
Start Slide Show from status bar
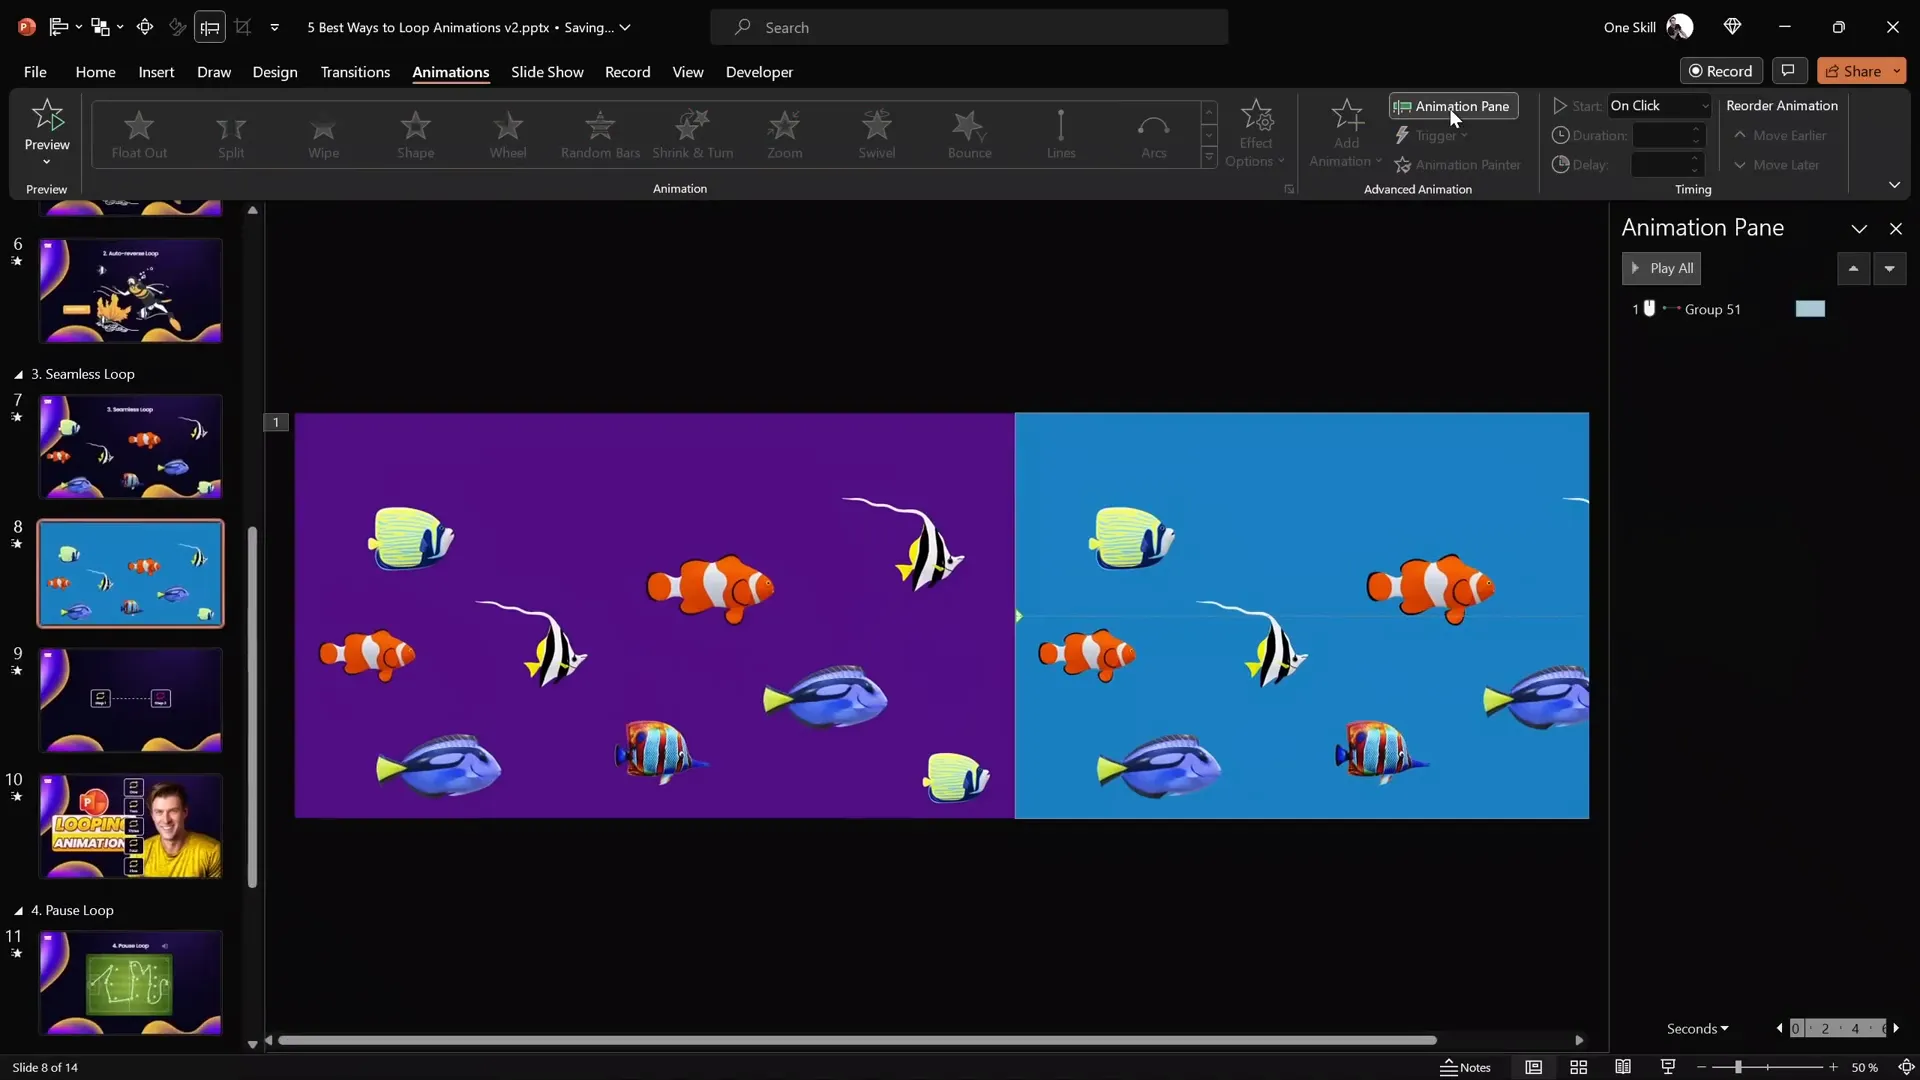tap(1668, 1067)
